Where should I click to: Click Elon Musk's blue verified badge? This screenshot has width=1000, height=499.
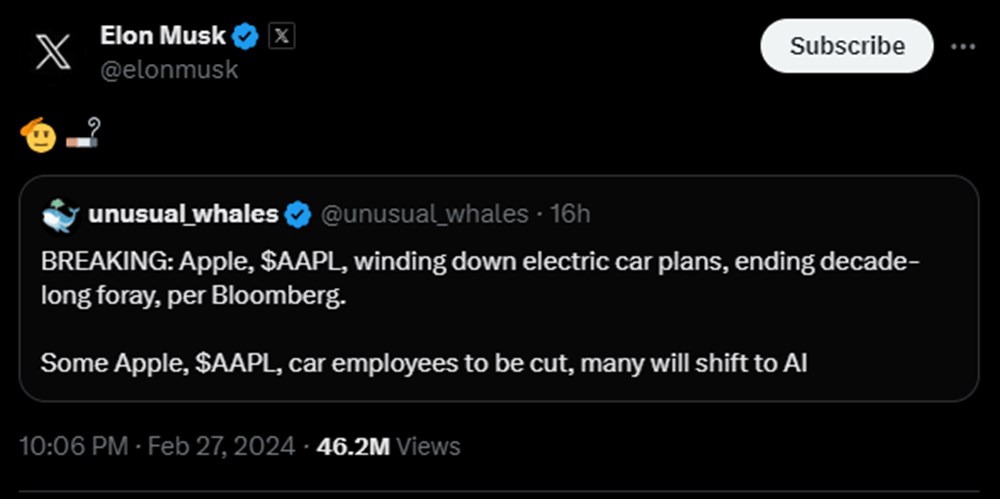tap(246, 38)
